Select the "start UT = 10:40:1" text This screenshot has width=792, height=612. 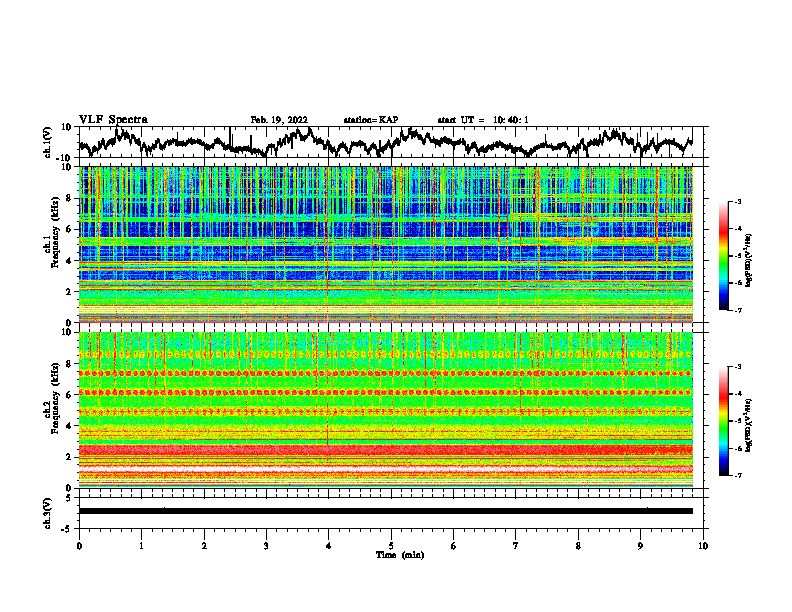(482, 120)
